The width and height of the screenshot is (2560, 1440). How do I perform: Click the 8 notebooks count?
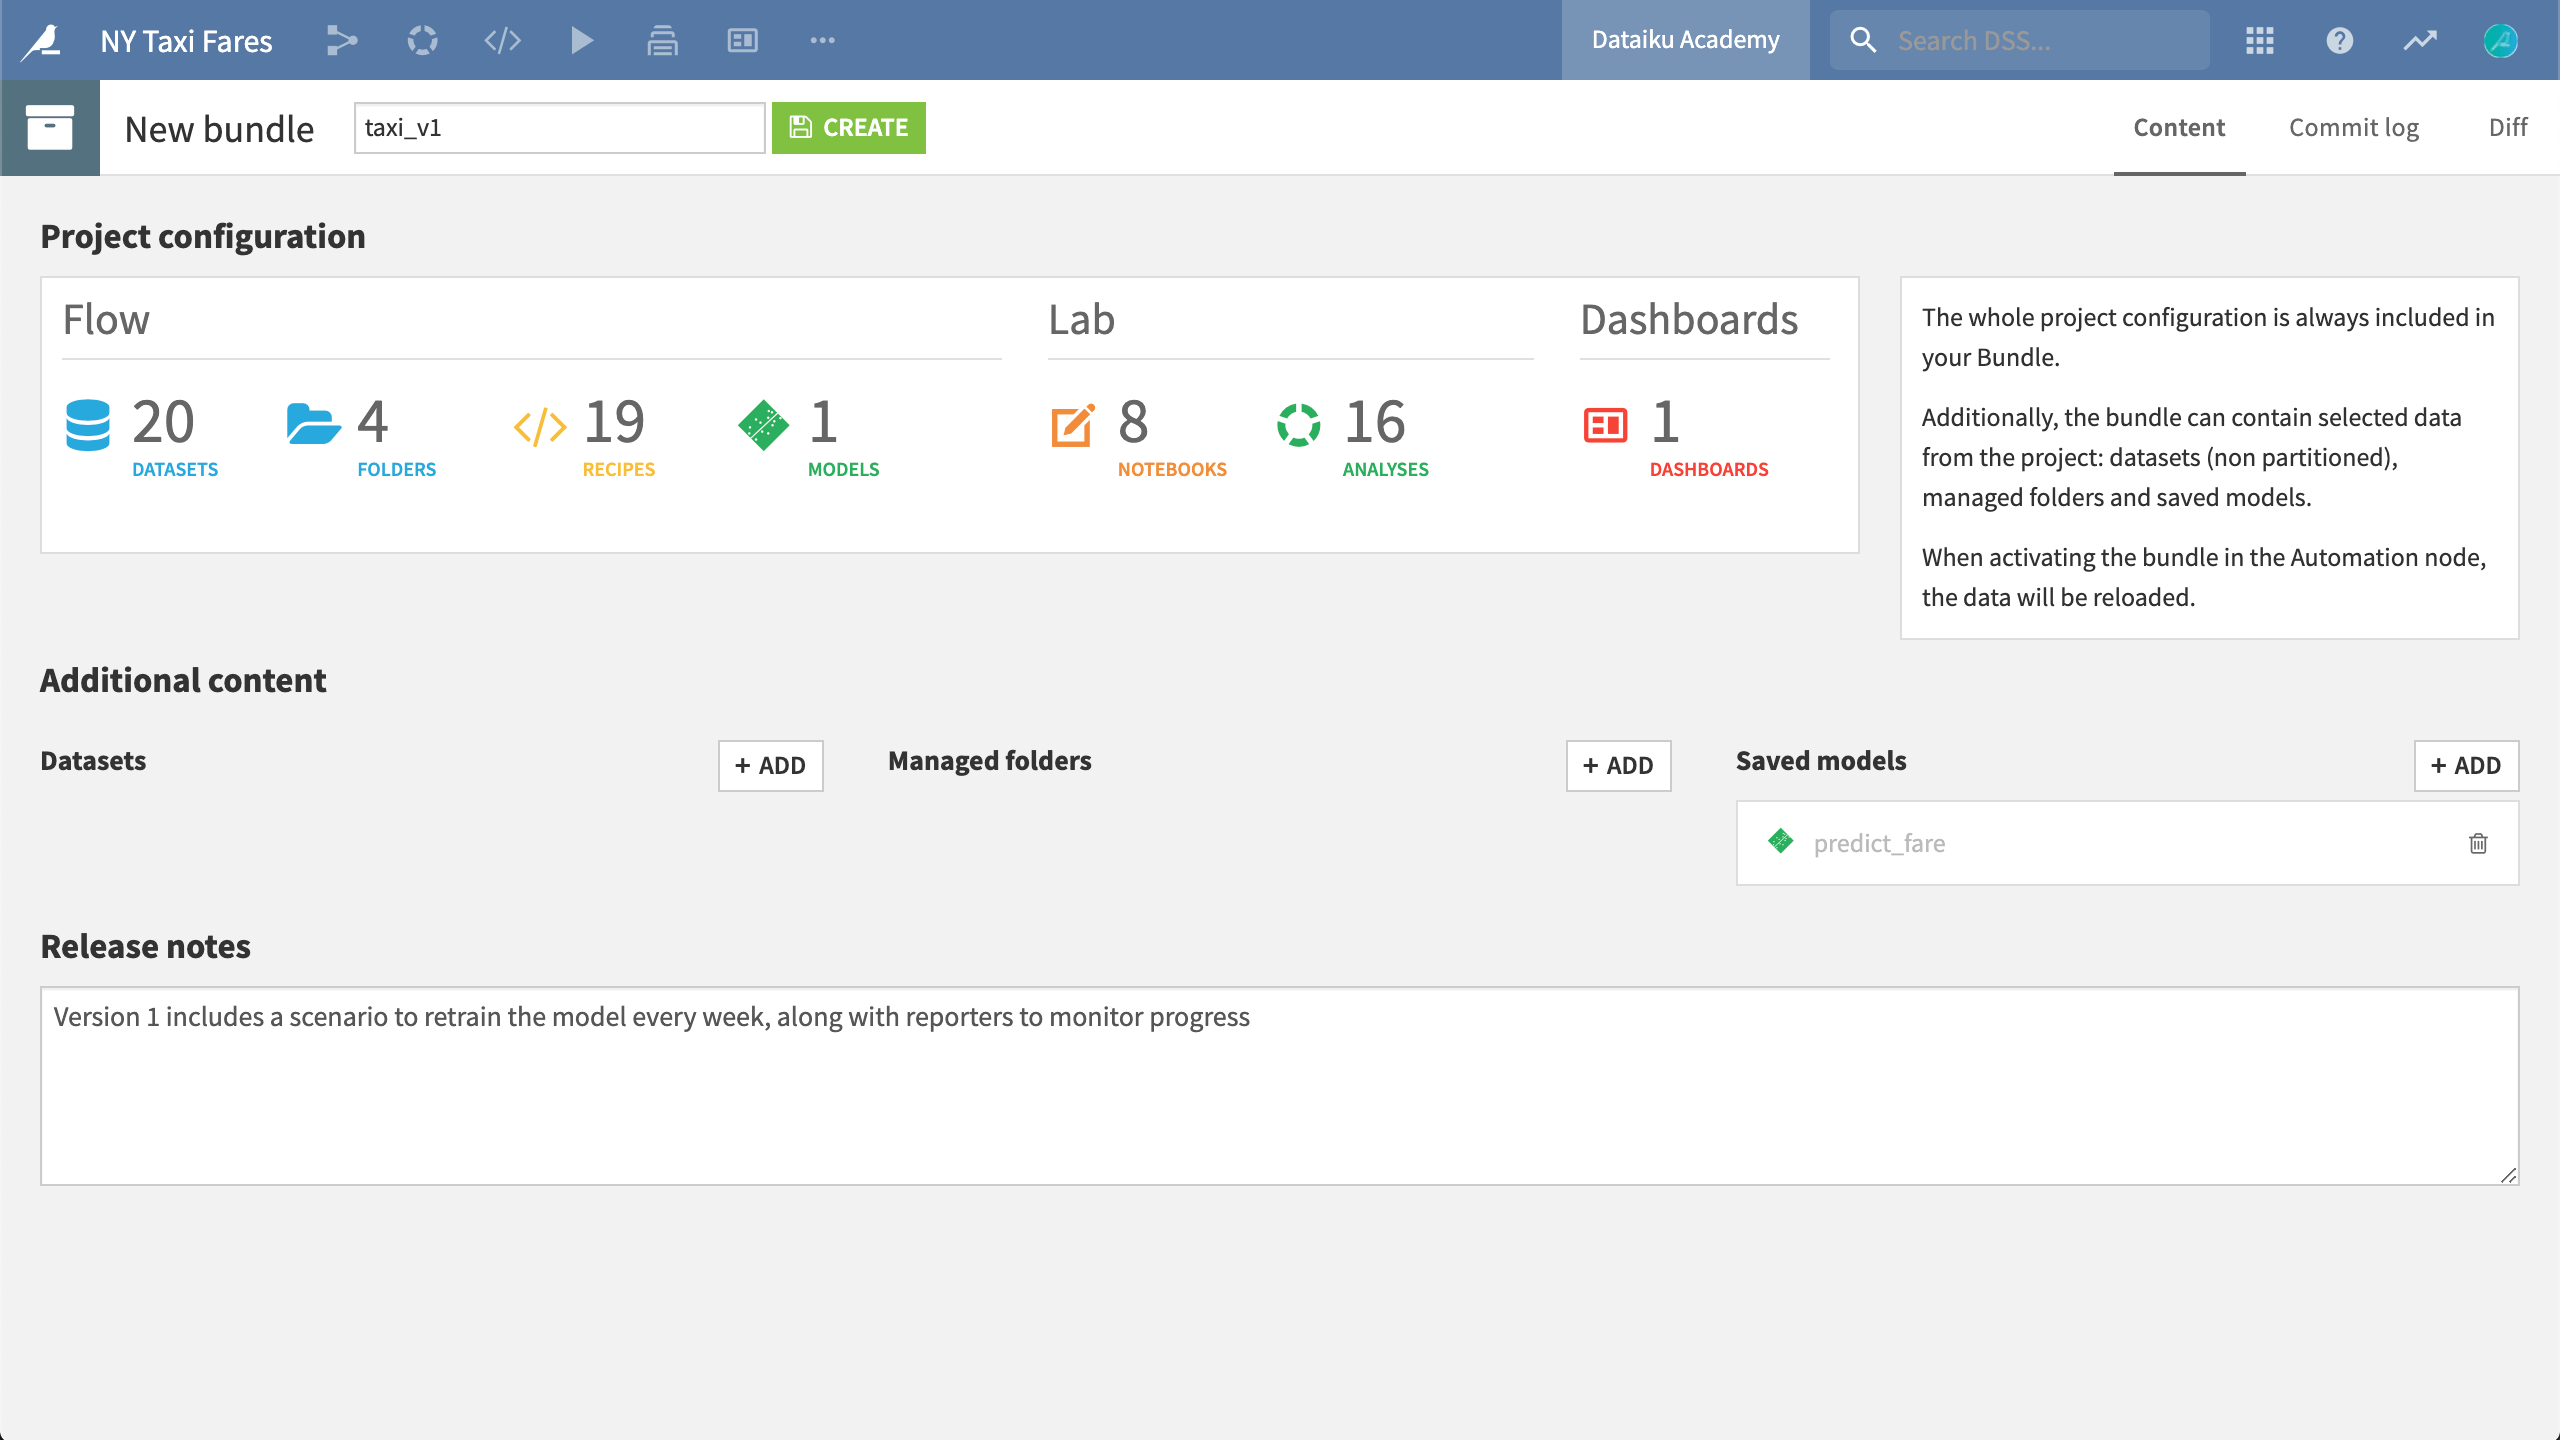tap(1133, 422)
